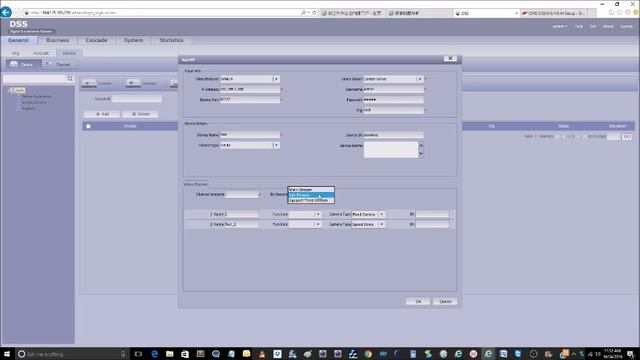Viewport: 640px width, 360px height.
Task: Click the IP Address input field
Action: click(x=250, y=89)
